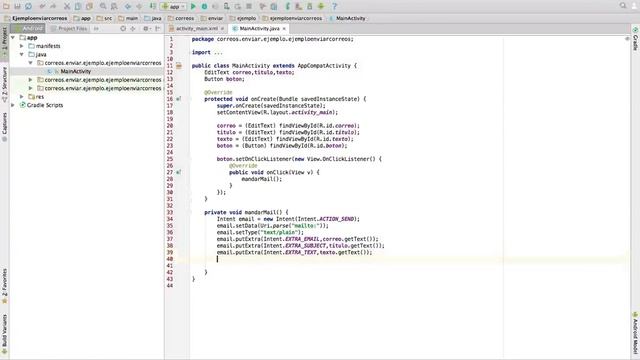
Task: Close the MainActivity.java tab
Action: pos(284,29)
